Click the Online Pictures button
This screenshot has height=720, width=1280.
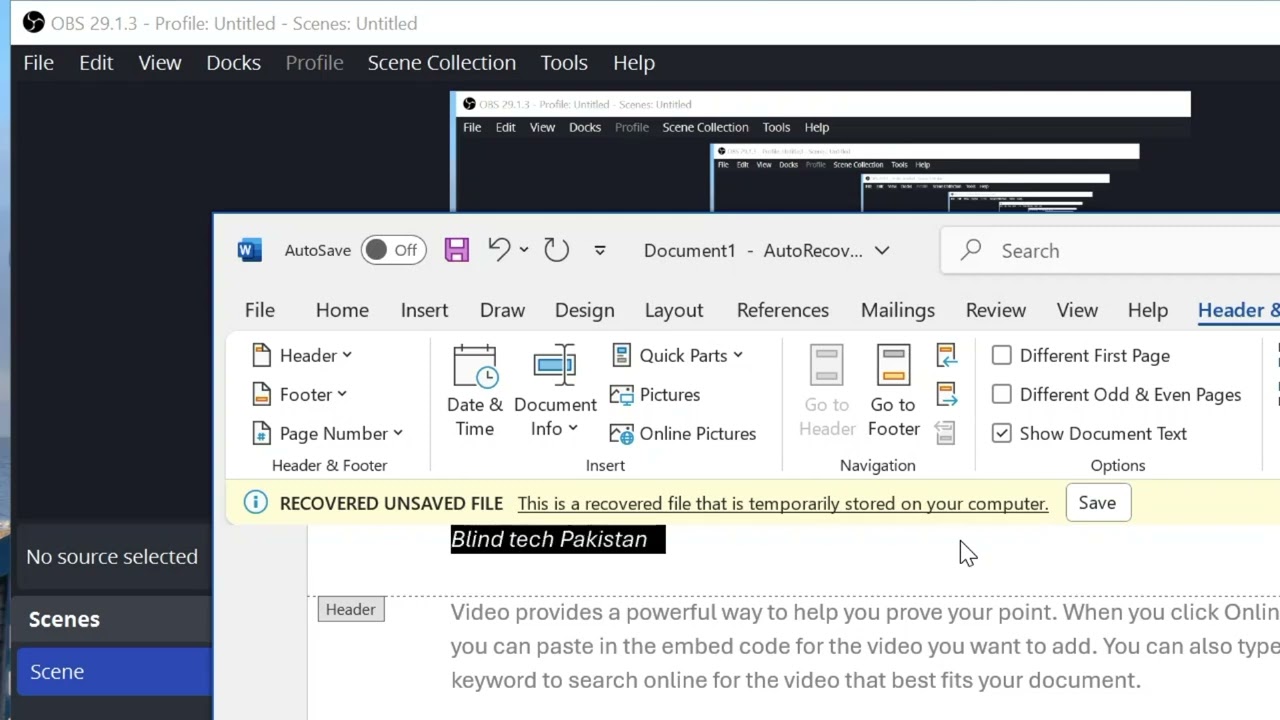[683, 433]
